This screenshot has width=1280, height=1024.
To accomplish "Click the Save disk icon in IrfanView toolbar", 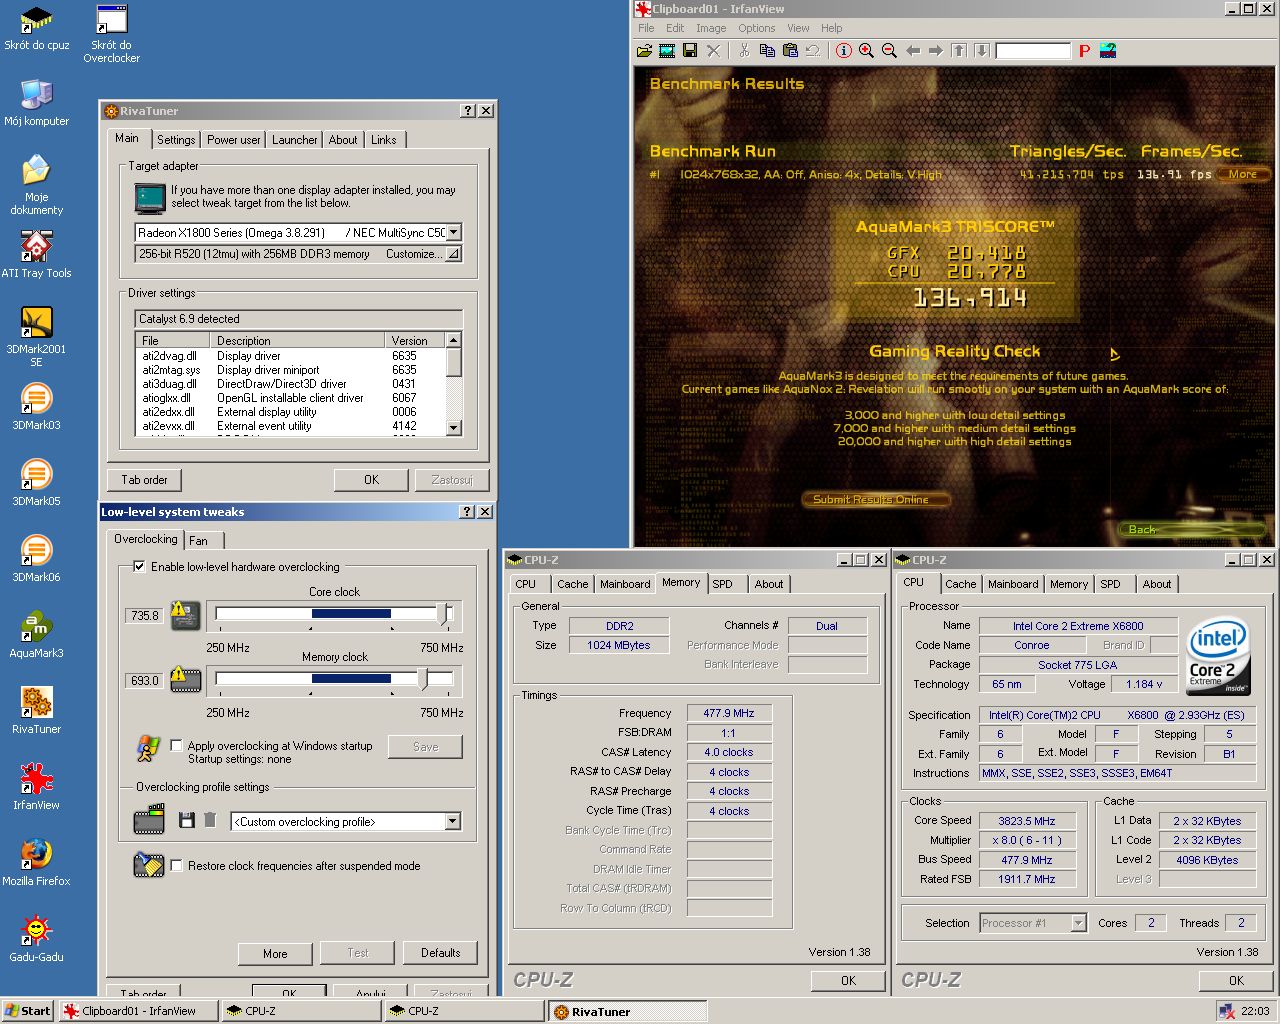I will point(690,51).
